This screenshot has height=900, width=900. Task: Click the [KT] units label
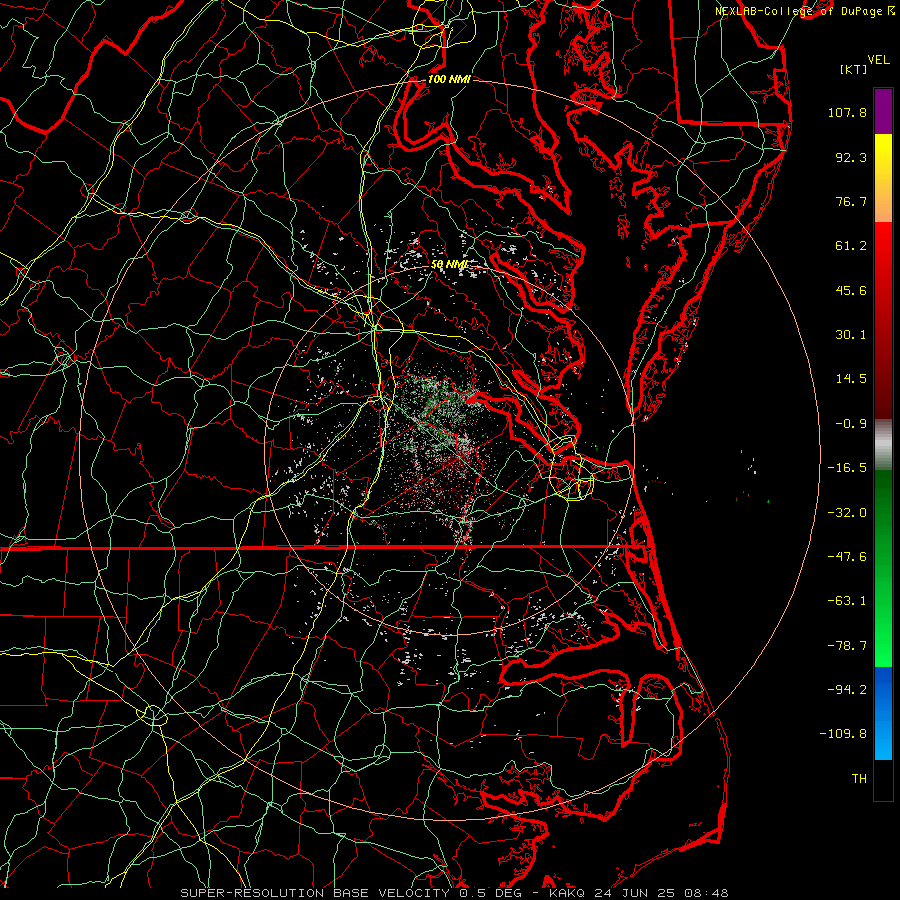click(854, 69)
